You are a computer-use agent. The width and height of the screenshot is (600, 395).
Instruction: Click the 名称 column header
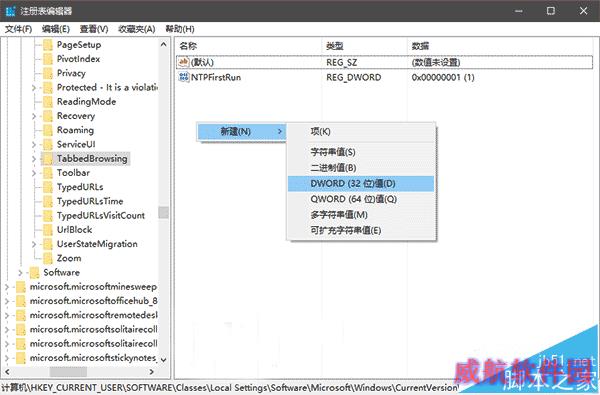[249, 46]
